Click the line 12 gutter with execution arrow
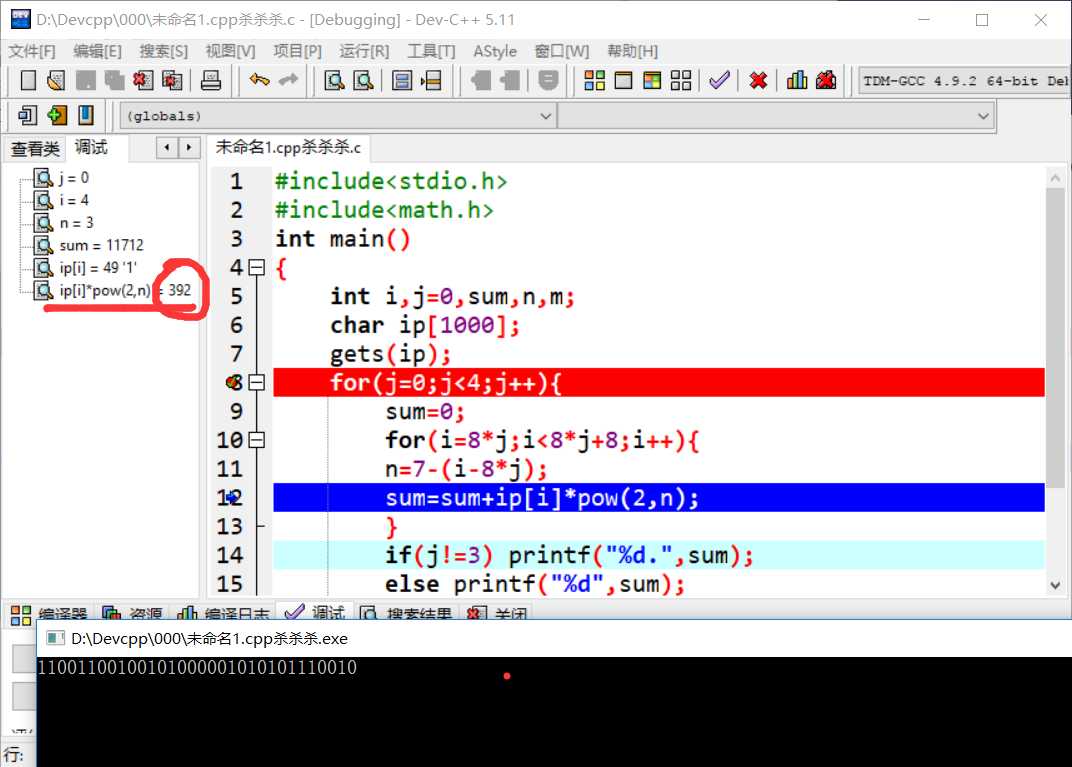 (x=232, y=498)
